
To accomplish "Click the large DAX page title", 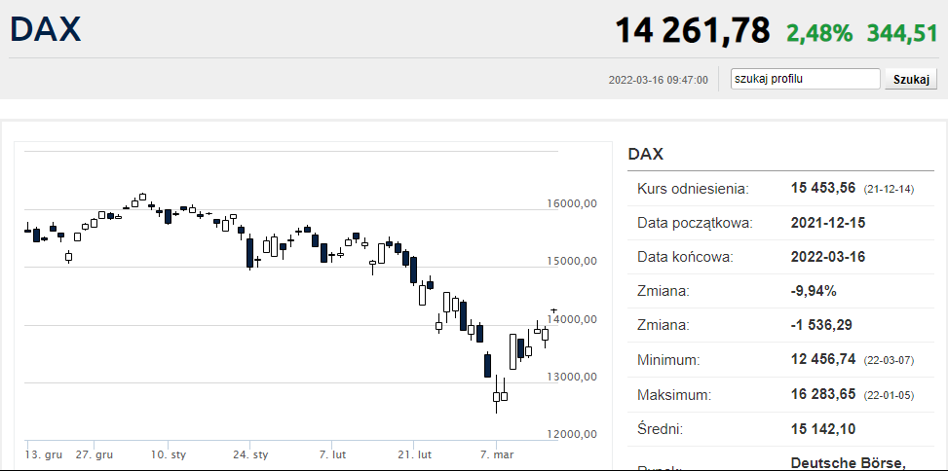I will [x=46, y=29].
